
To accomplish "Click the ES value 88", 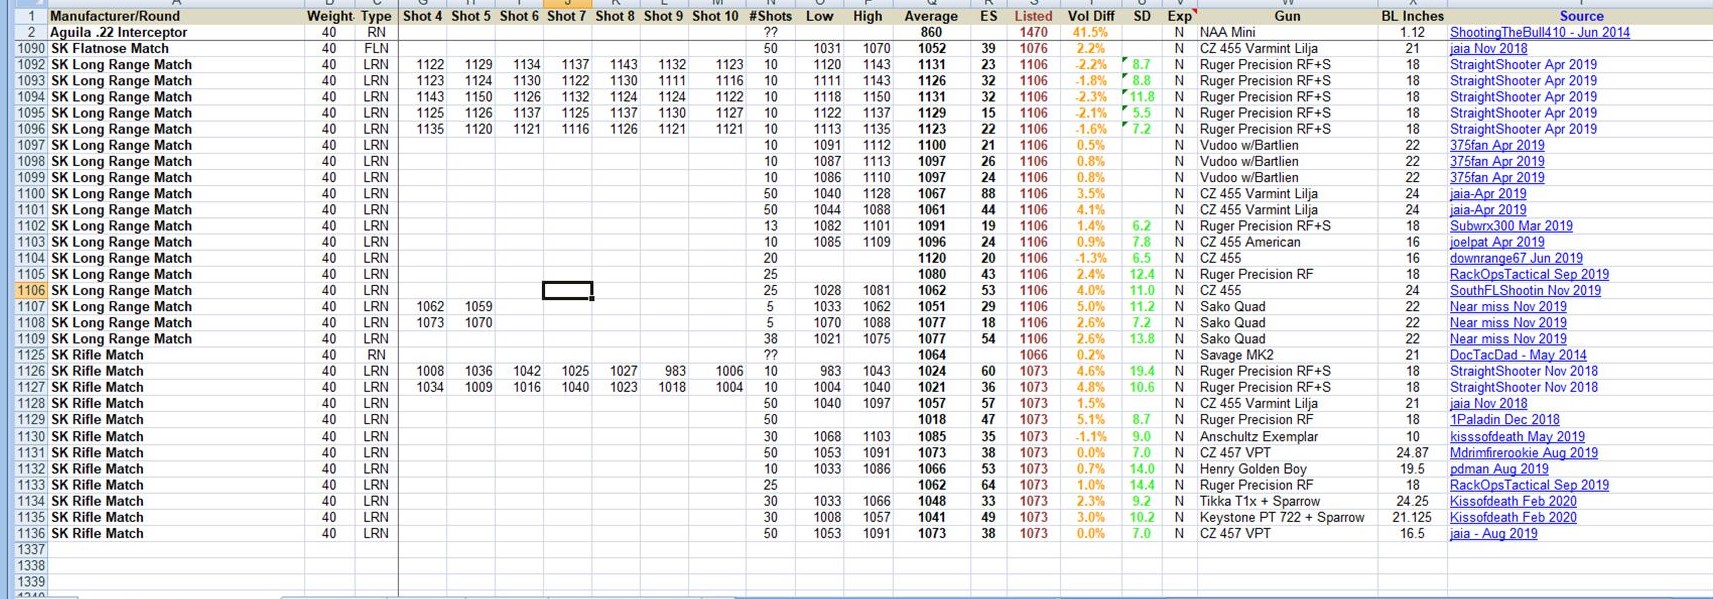I will [988, 193].
